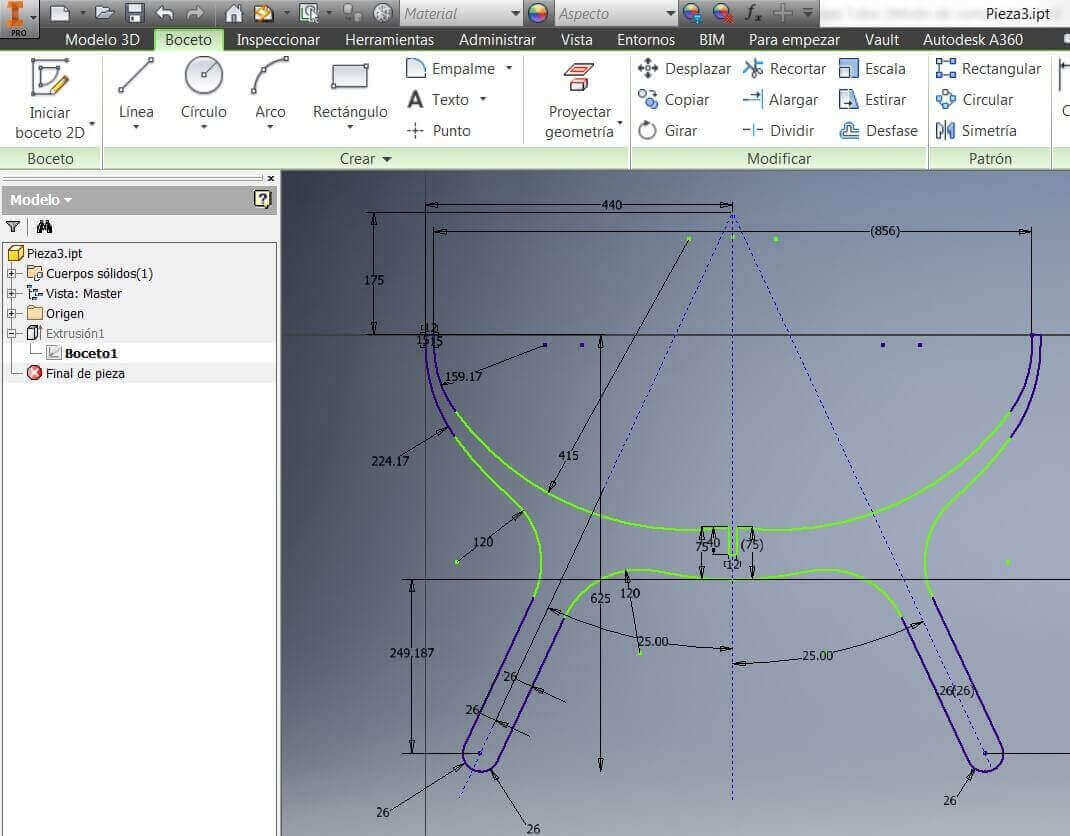The image size is (1070, 836).
Task: Select Boceto1 in the model tree
Action: click(91, 354)
